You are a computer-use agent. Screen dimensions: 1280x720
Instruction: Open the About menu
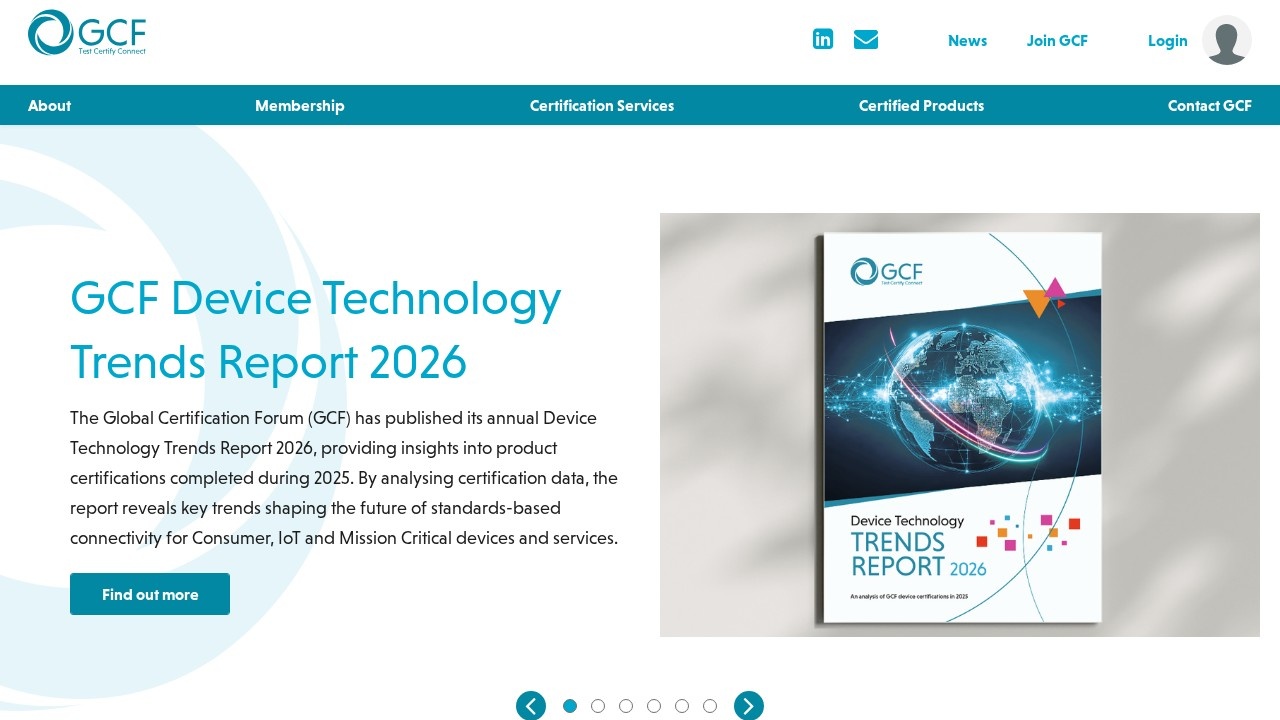(50, 106)
